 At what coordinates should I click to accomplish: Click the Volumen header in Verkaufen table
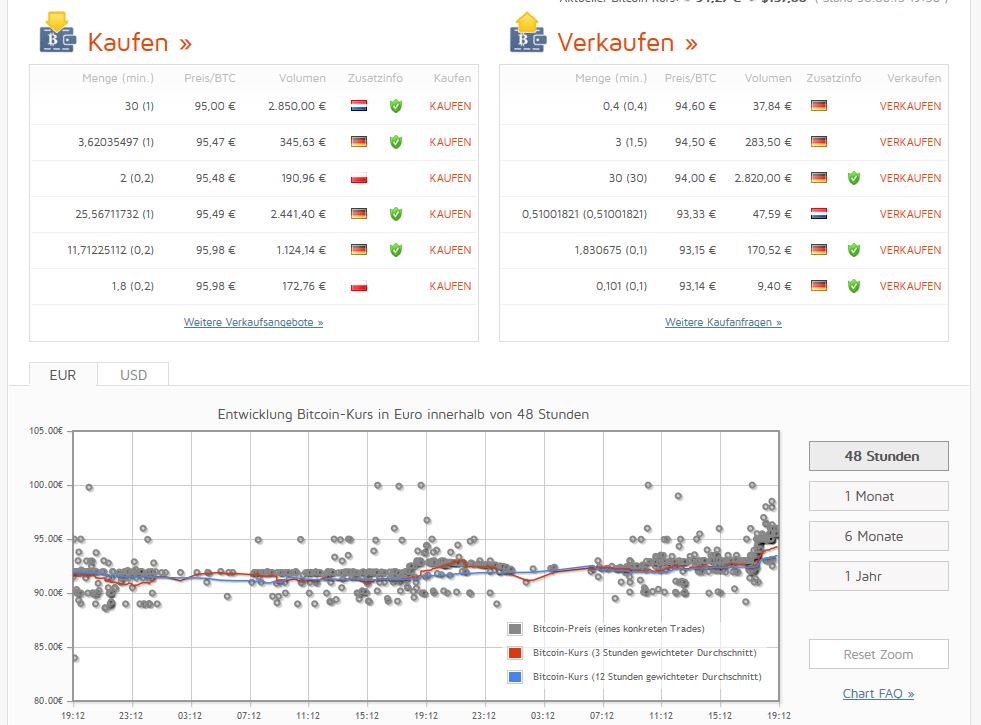pos(768,78)
